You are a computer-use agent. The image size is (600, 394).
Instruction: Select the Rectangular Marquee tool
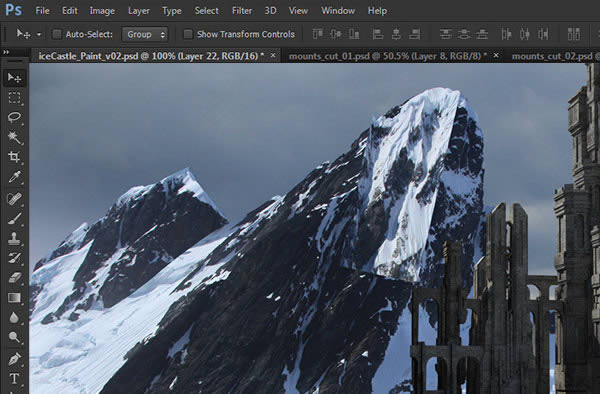(15, 98)
